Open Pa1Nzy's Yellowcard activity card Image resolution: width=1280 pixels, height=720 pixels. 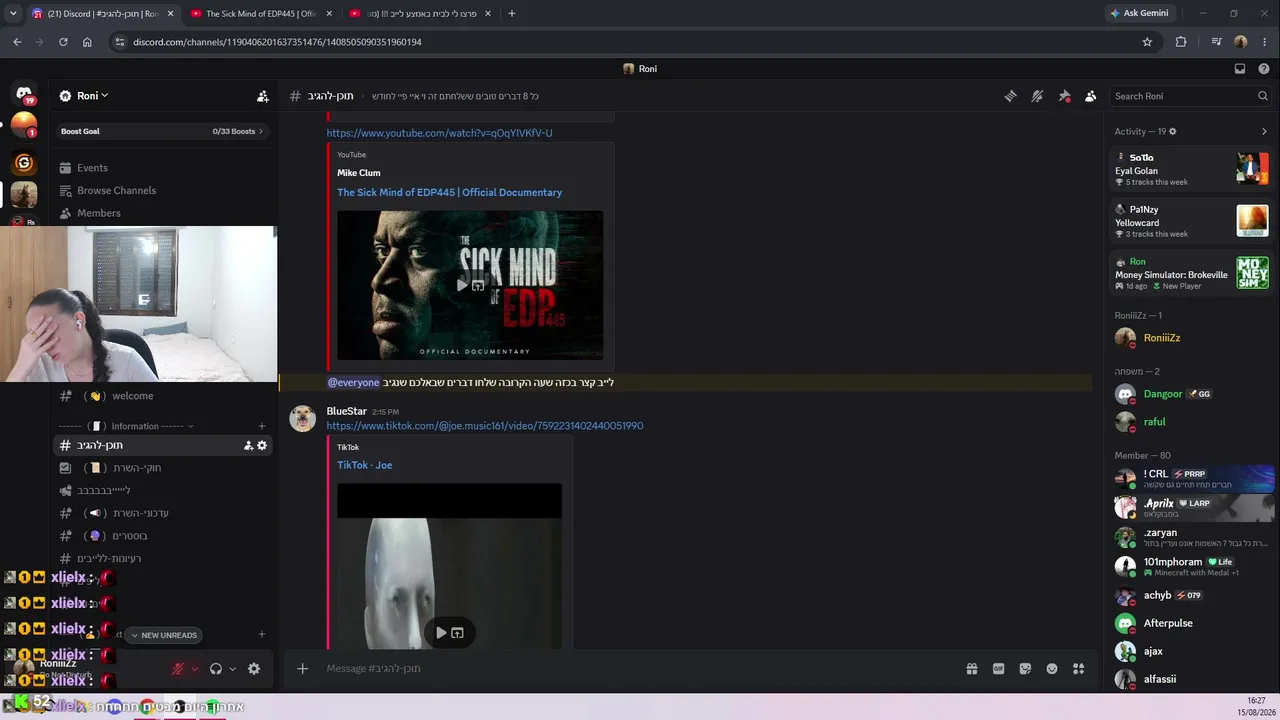1191,221
